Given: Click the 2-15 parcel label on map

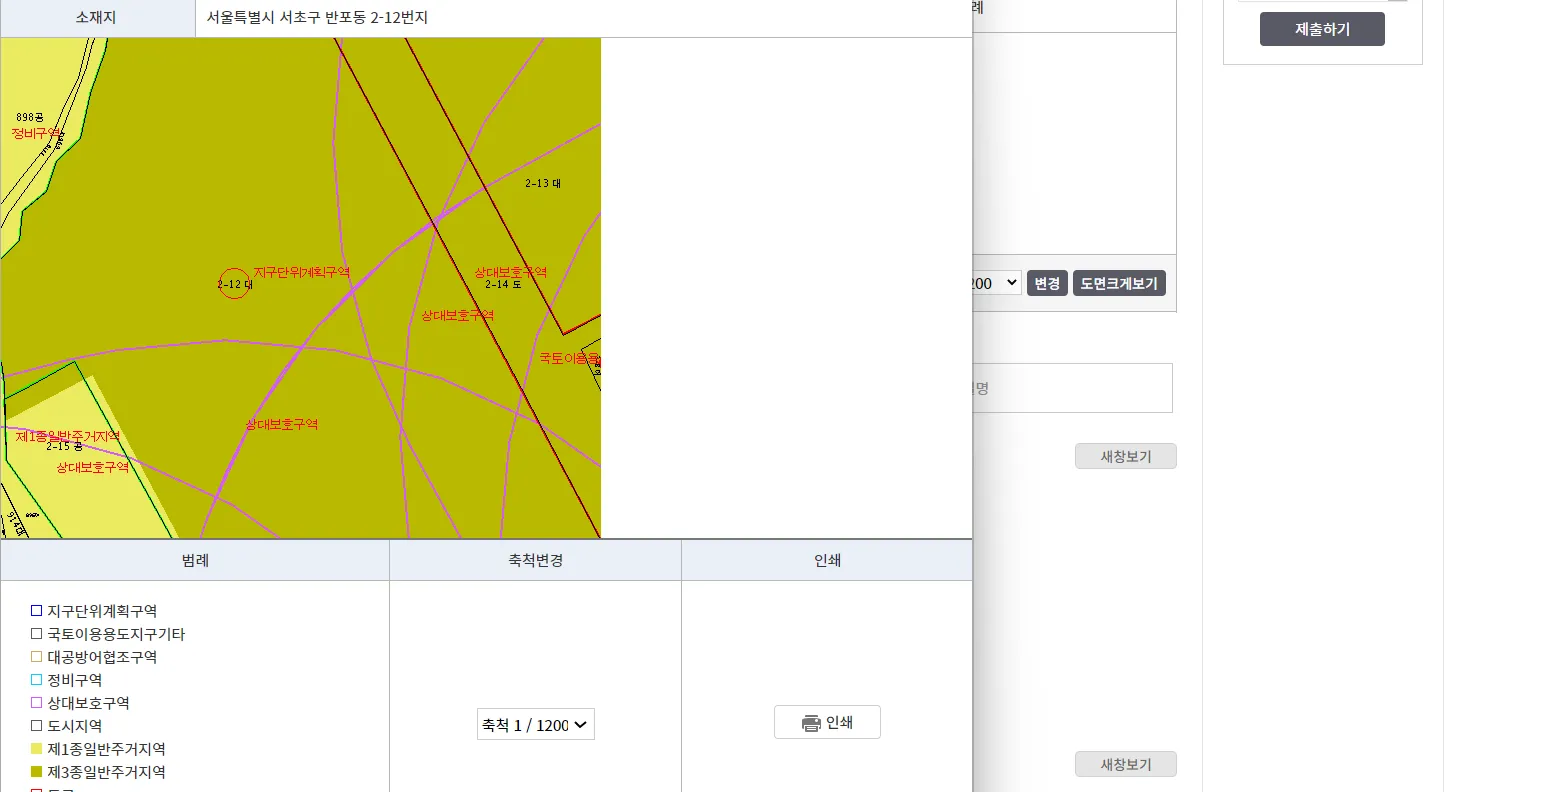Looking at the screenshot, I should click(x=64, y=446).
